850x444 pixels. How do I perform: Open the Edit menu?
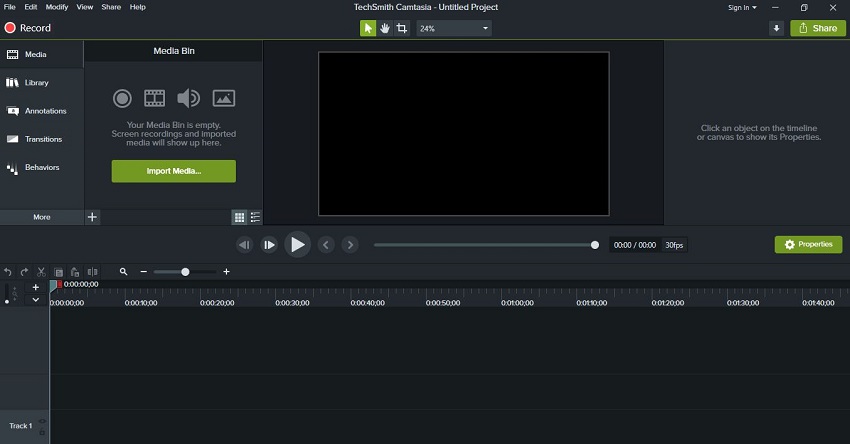click(x=30, y=7)
